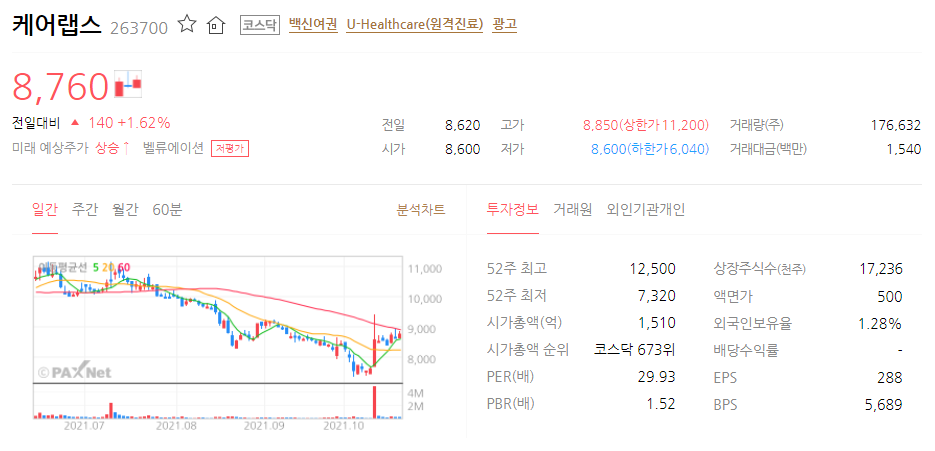Click the 시가 value 8,600
935x451 pixels.
463,150
